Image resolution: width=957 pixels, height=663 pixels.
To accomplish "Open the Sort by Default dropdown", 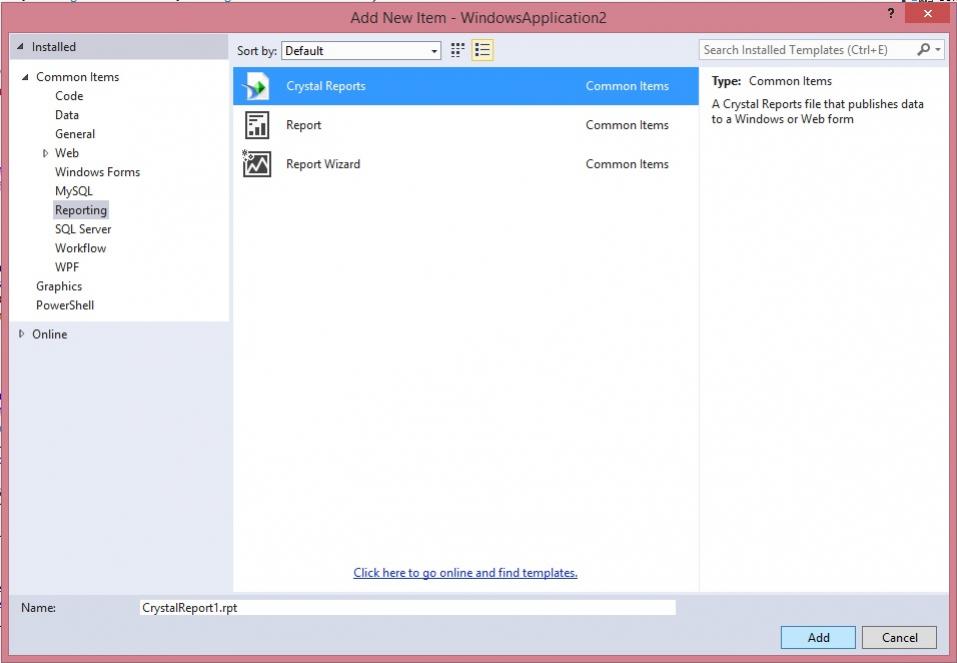I will 361,51.
